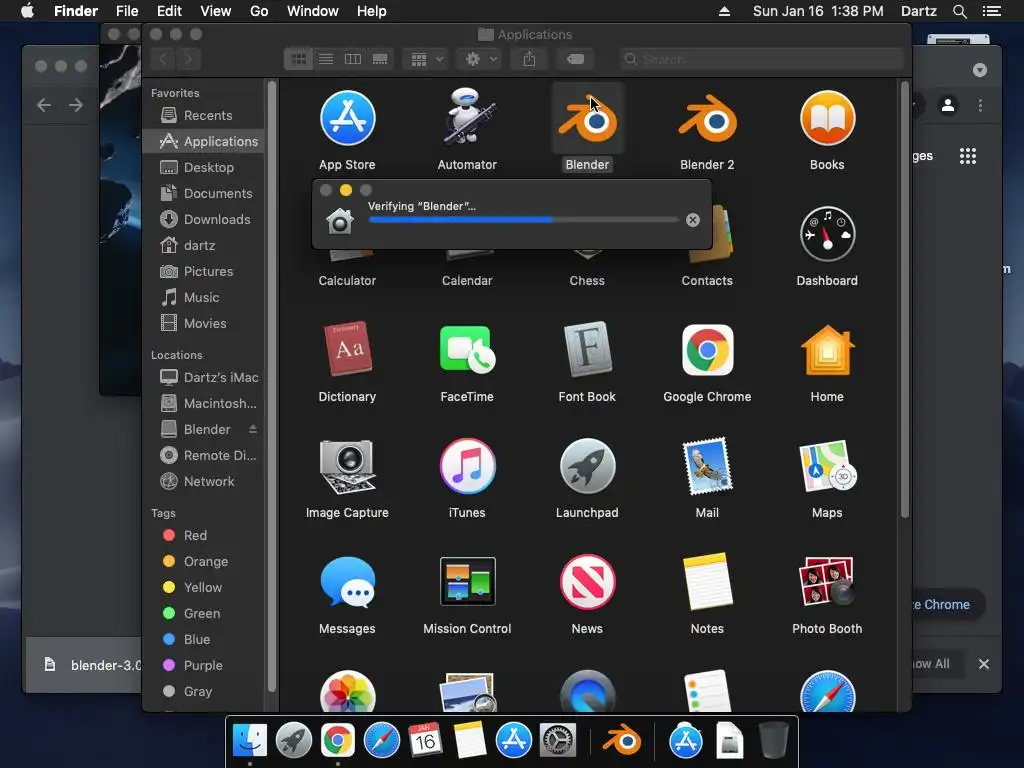This screenshot has height=768, width=1024.
Task: Click the Edit Tags toolbar button
Action: click(575, 59)
